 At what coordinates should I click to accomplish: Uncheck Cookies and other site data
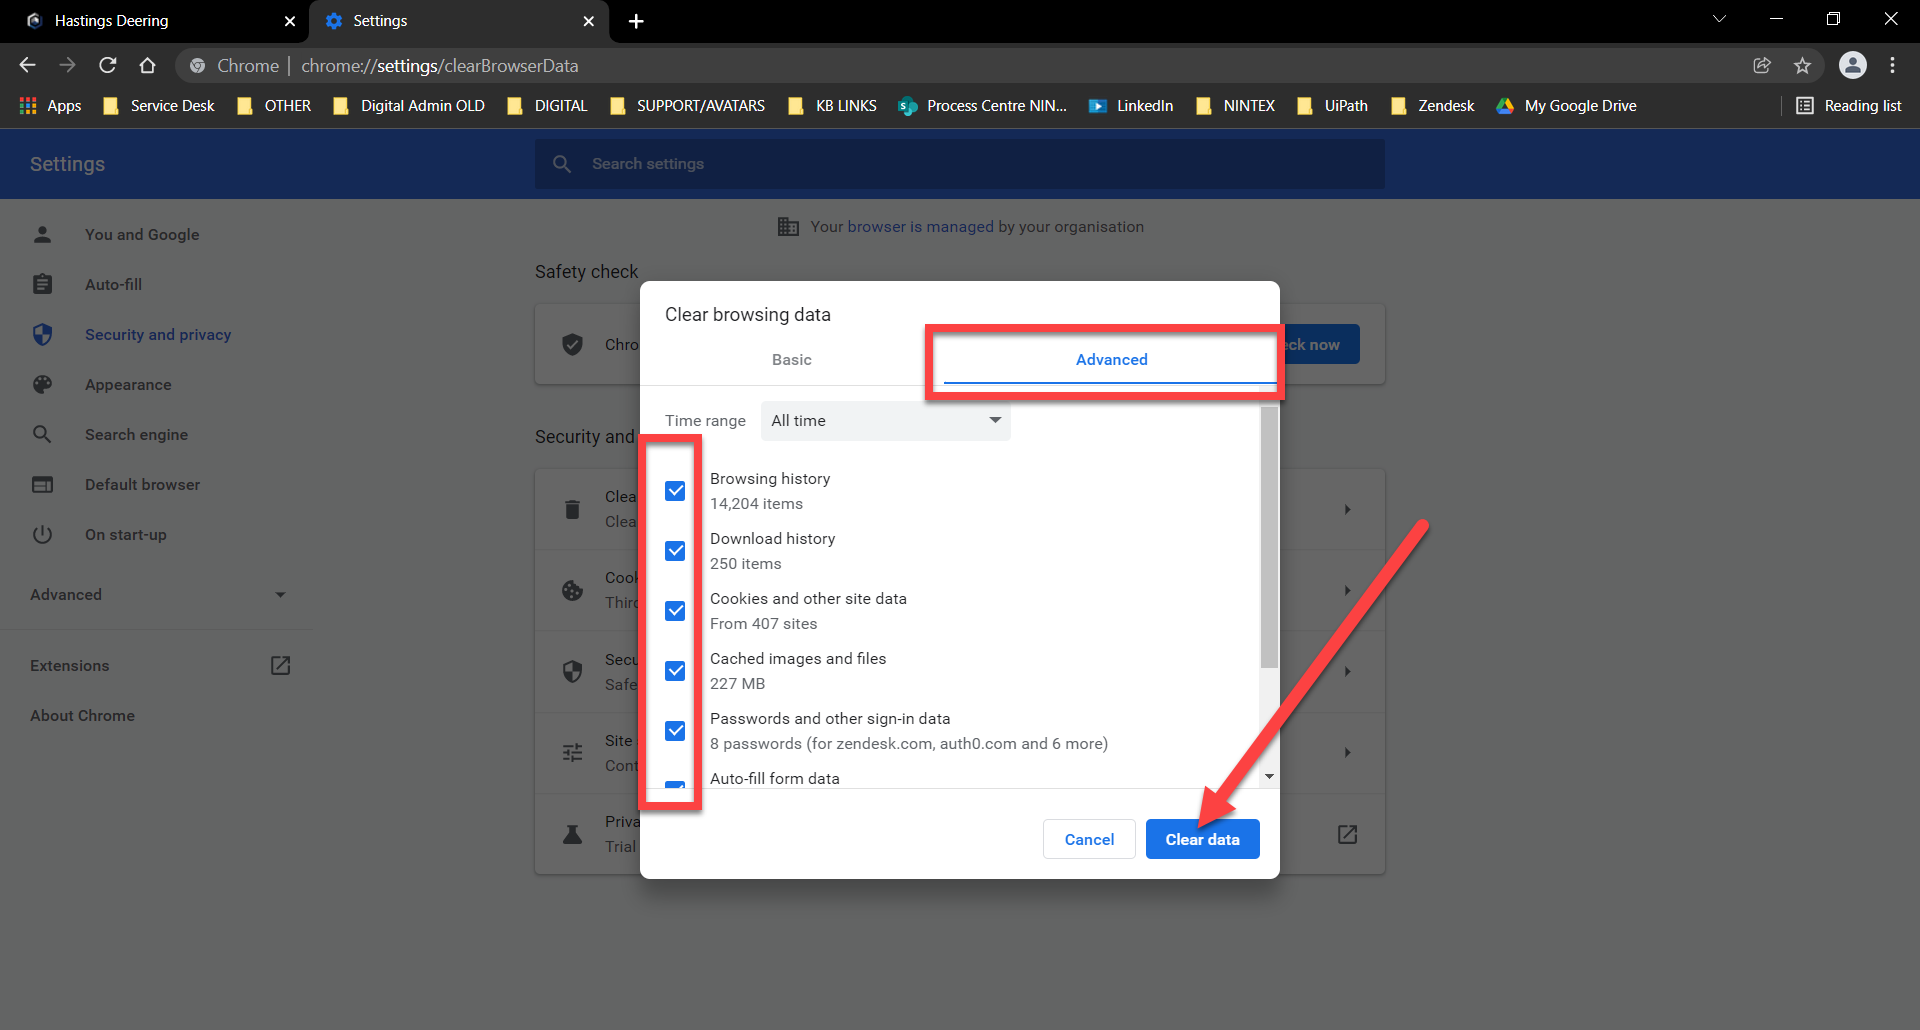tap(675, 611)
